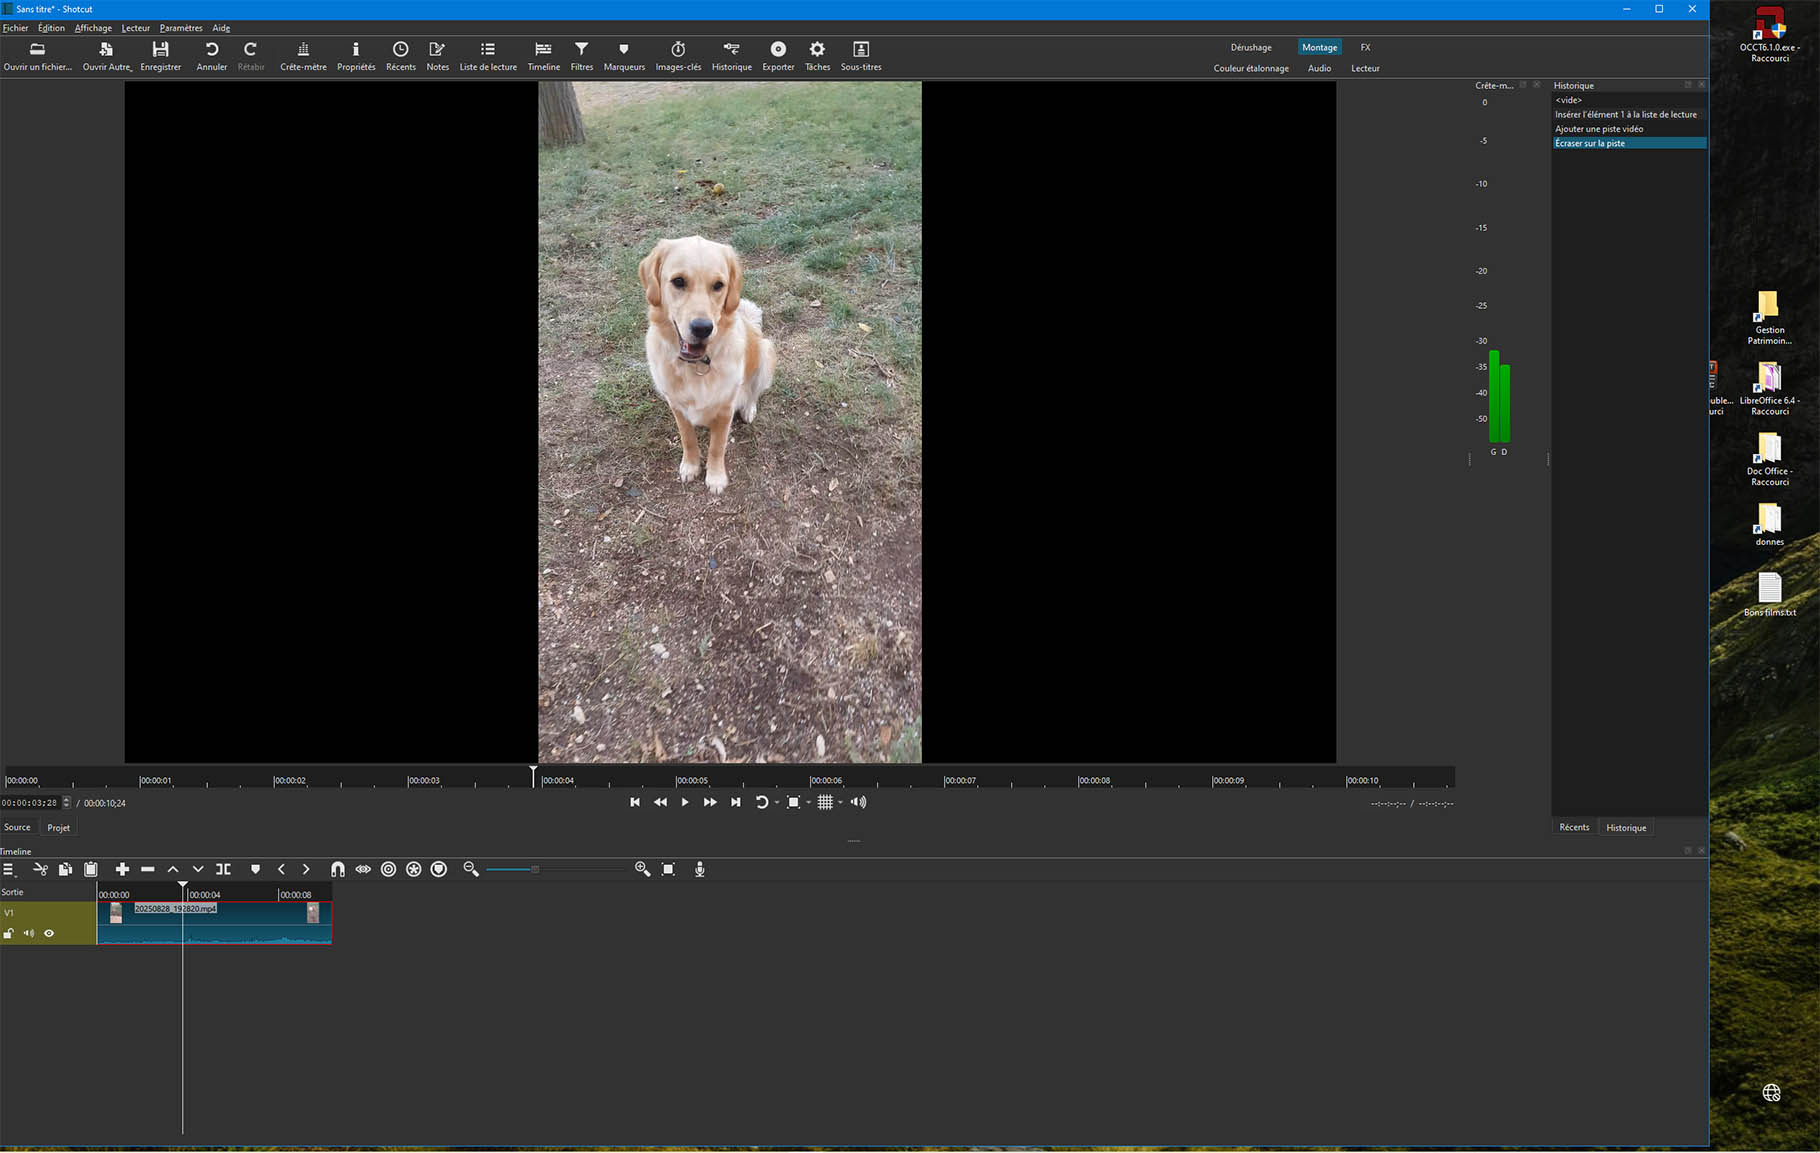Open the Notes panel

click(x=437, y=56)
